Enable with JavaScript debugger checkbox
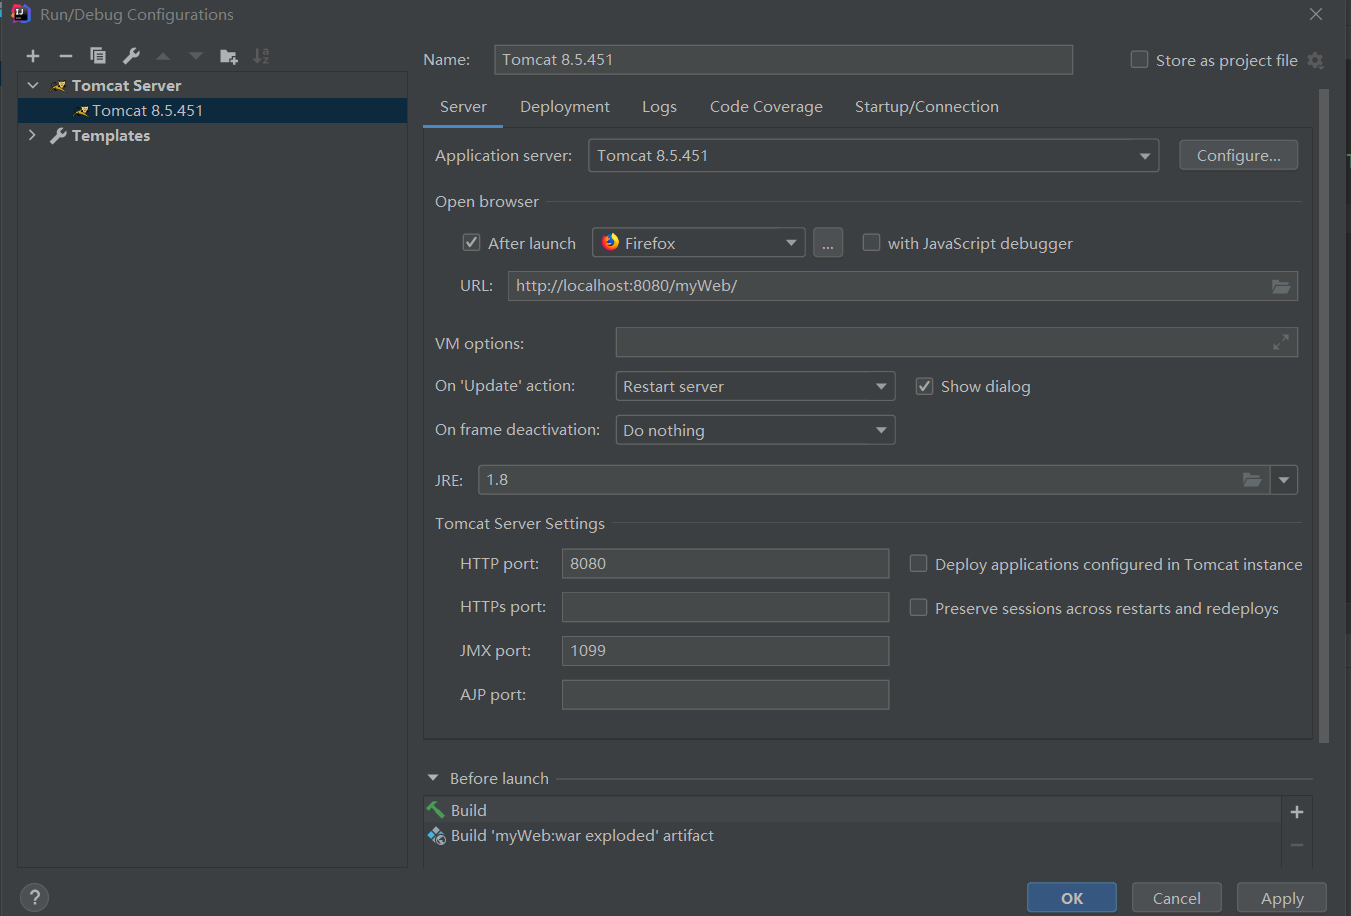The width and height of the screenshot is (1351, 916). (871, 243)
